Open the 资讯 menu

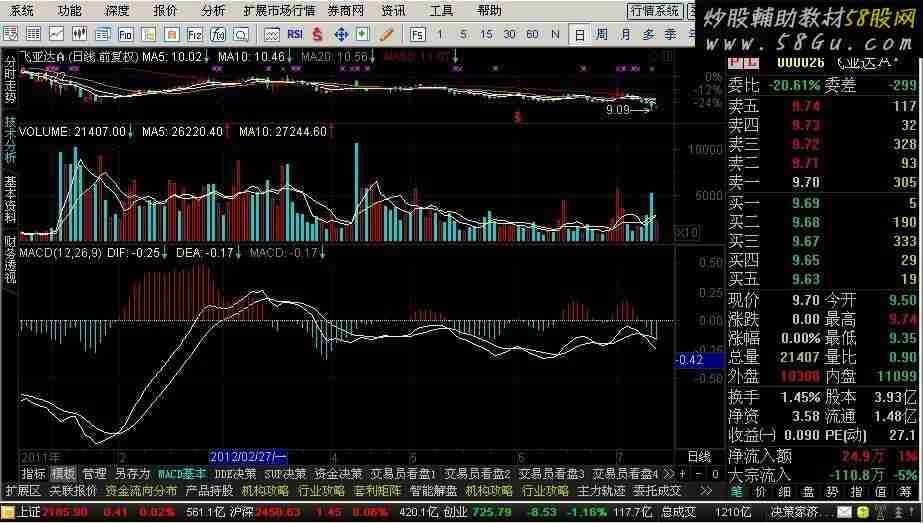tap(393, 10)
